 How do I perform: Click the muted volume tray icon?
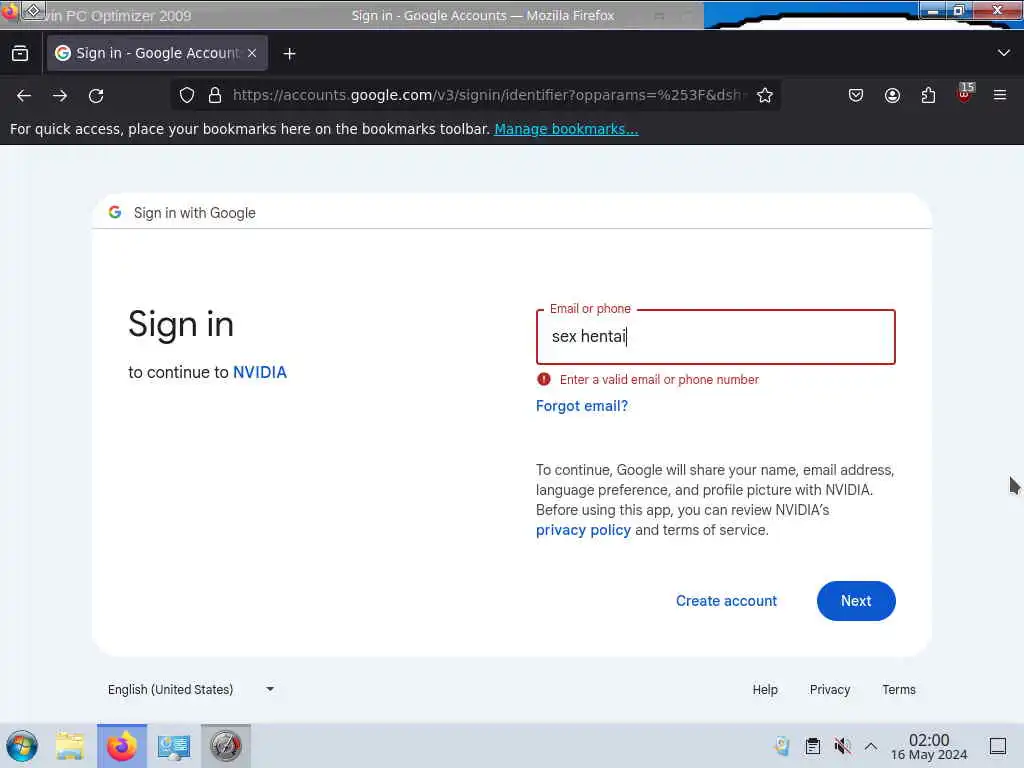[842, 746]
